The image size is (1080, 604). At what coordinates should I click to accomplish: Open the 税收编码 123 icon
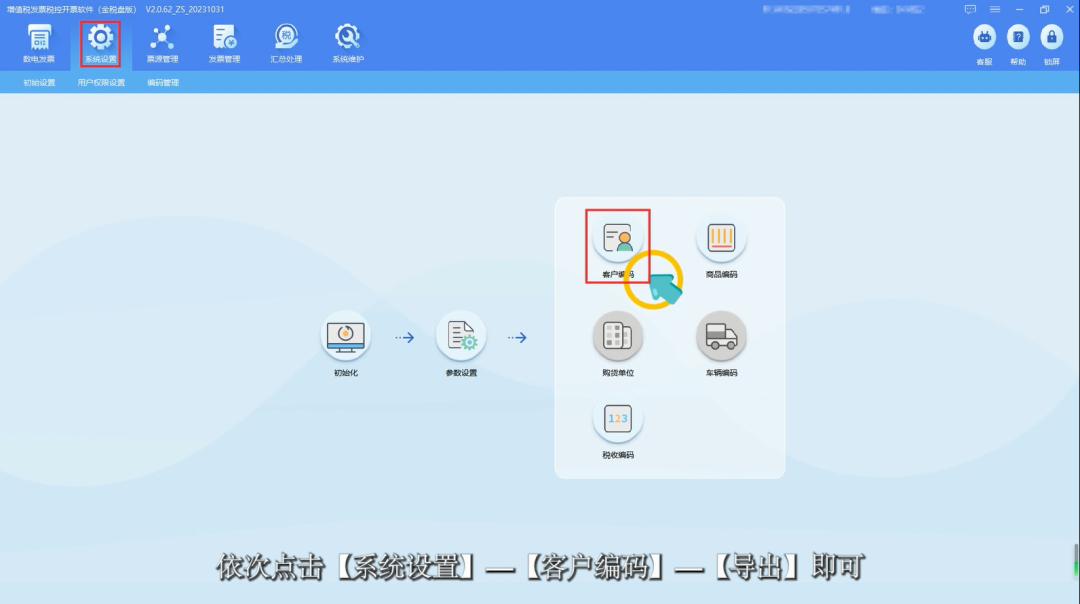coord(618,419)
